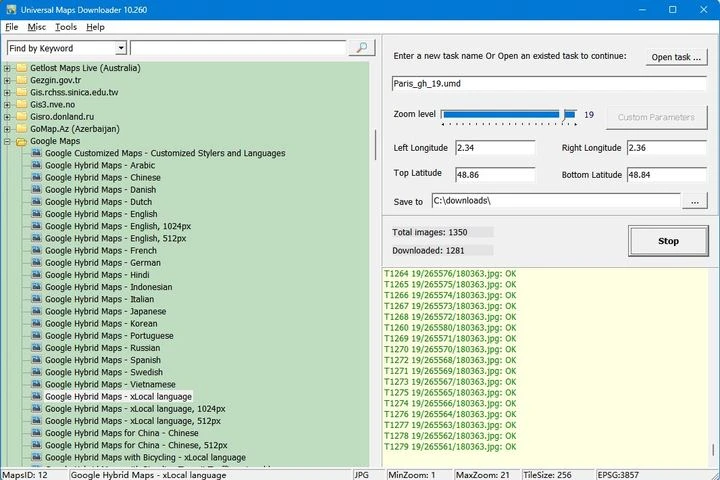Click the search magnifier icon button
720x480 pixels.
pyautogui.click(x=362, y=48)
